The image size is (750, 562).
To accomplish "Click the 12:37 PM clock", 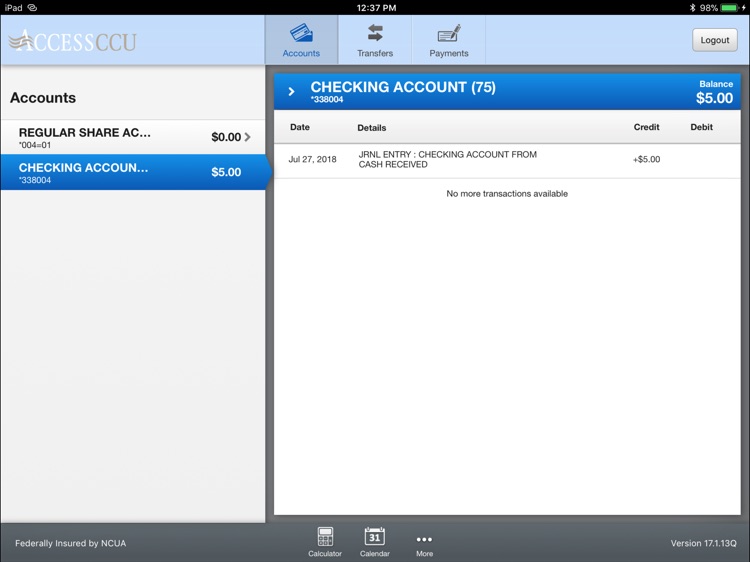I will tap(376, 8).
